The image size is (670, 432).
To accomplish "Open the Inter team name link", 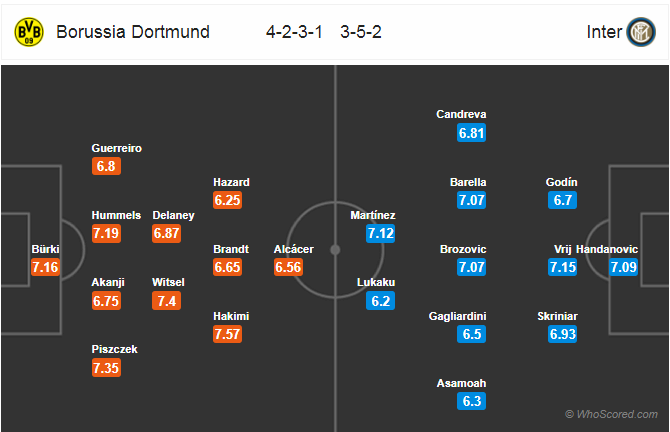I will click(x=604, y=32).
